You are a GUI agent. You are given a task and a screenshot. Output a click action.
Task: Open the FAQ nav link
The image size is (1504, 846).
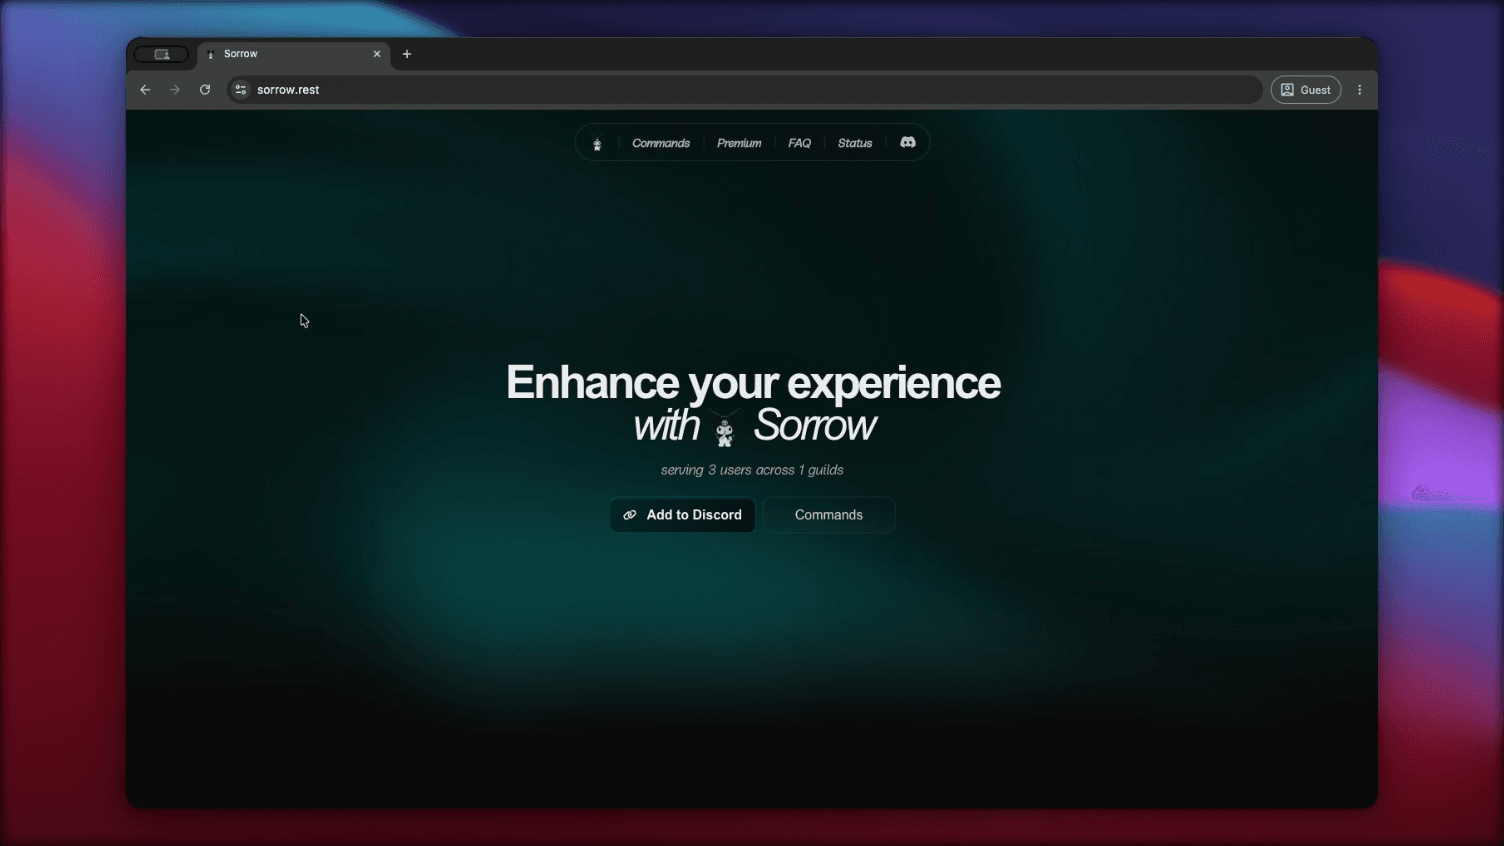(799, 143)
